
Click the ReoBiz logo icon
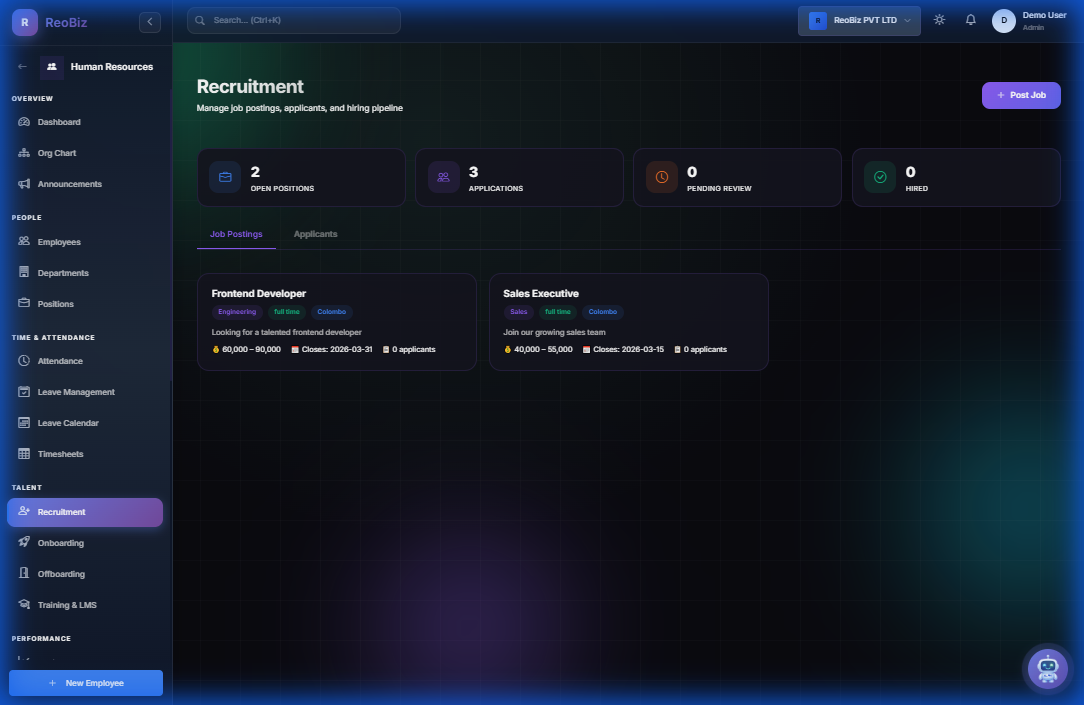click(24, 22)
